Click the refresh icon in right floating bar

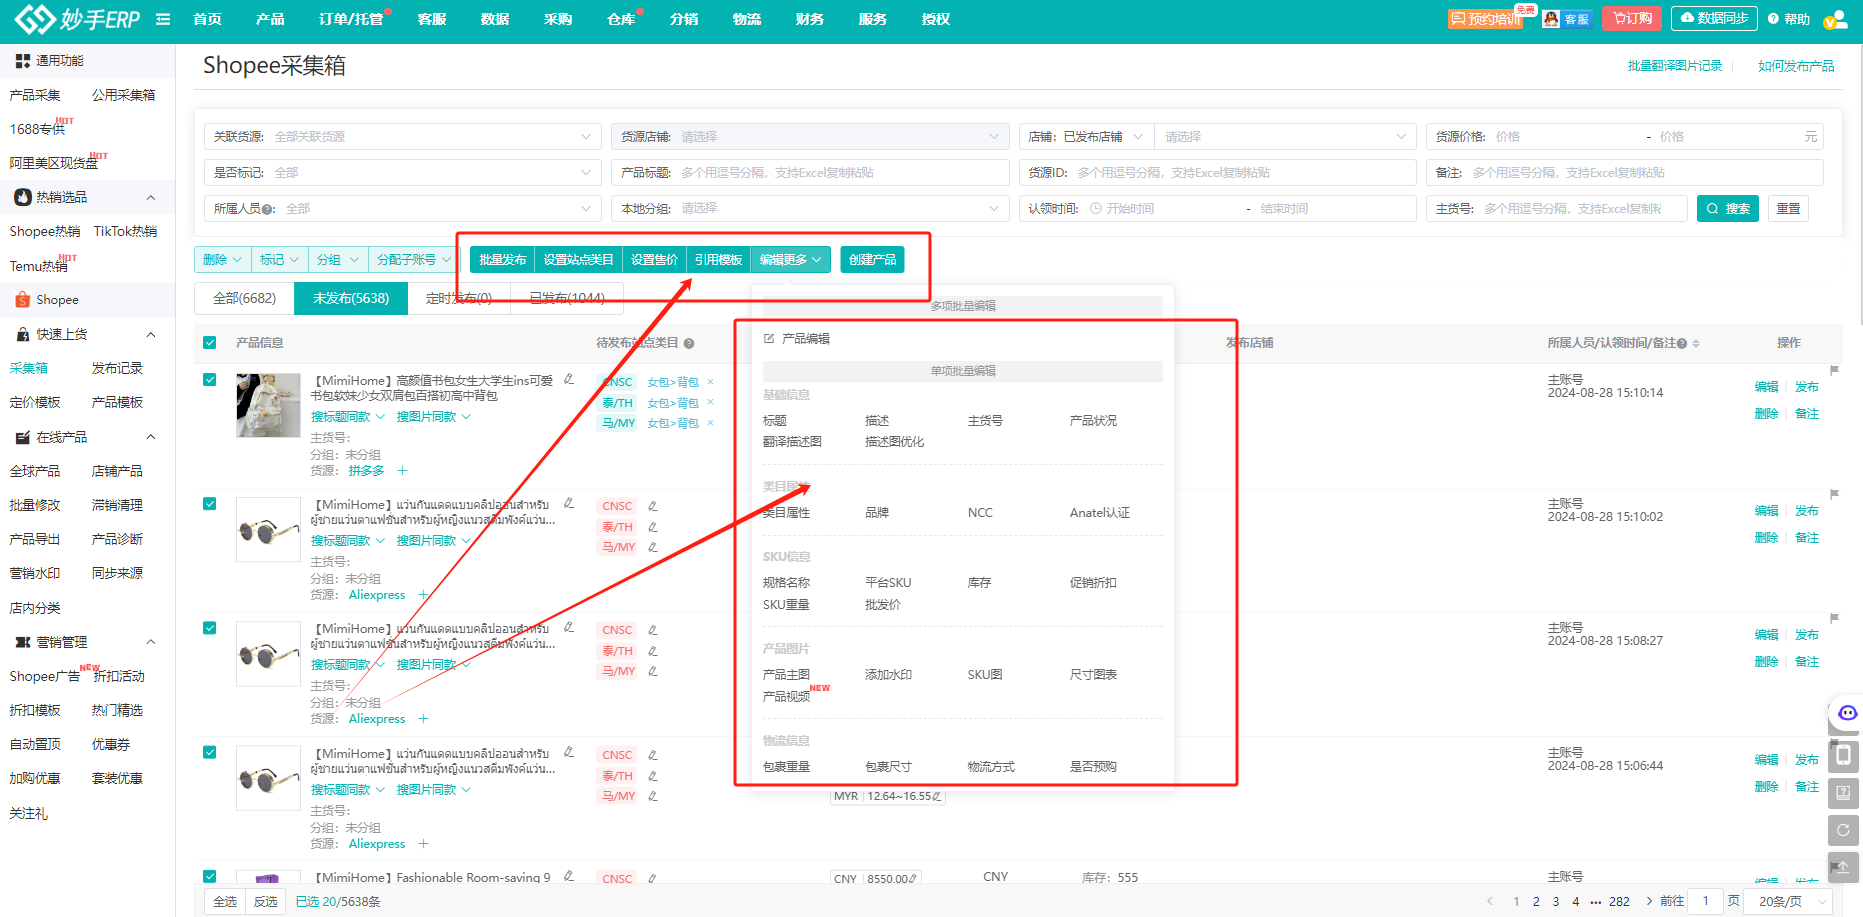coord(1843,830)
